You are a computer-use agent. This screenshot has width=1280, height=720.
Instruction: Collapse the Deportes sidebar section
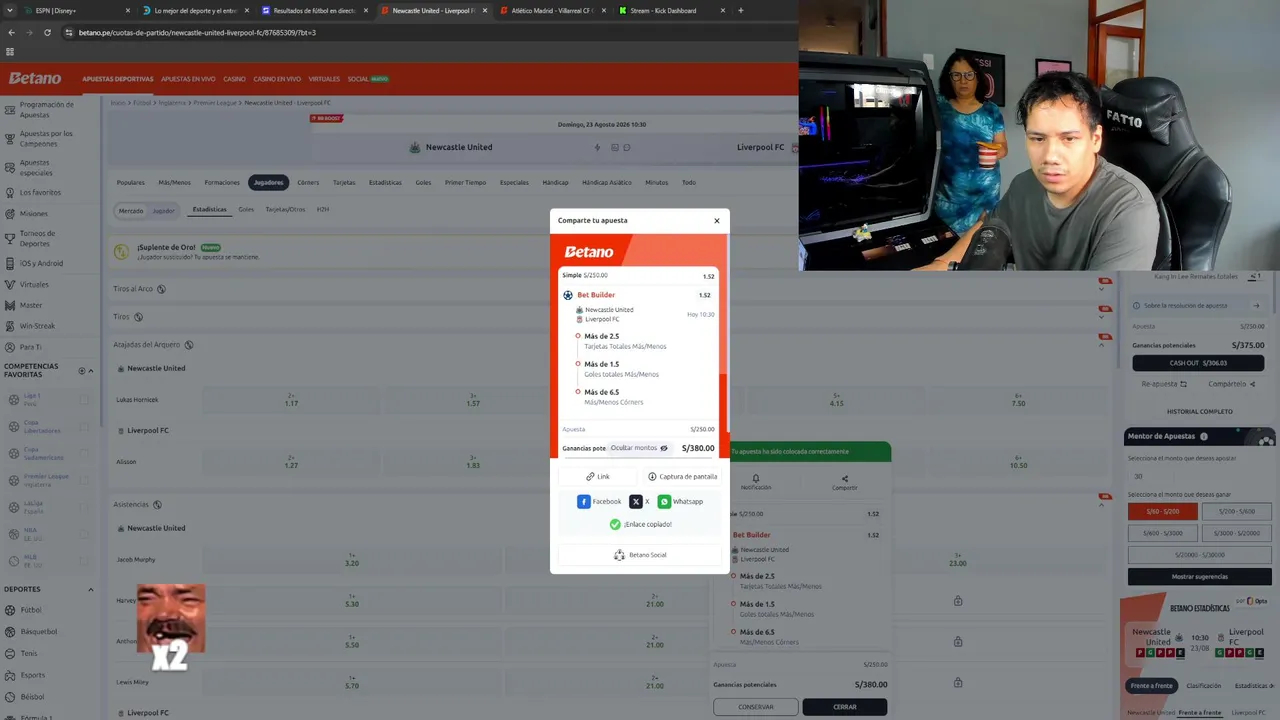pyautogui.click(x=91, y=589)
